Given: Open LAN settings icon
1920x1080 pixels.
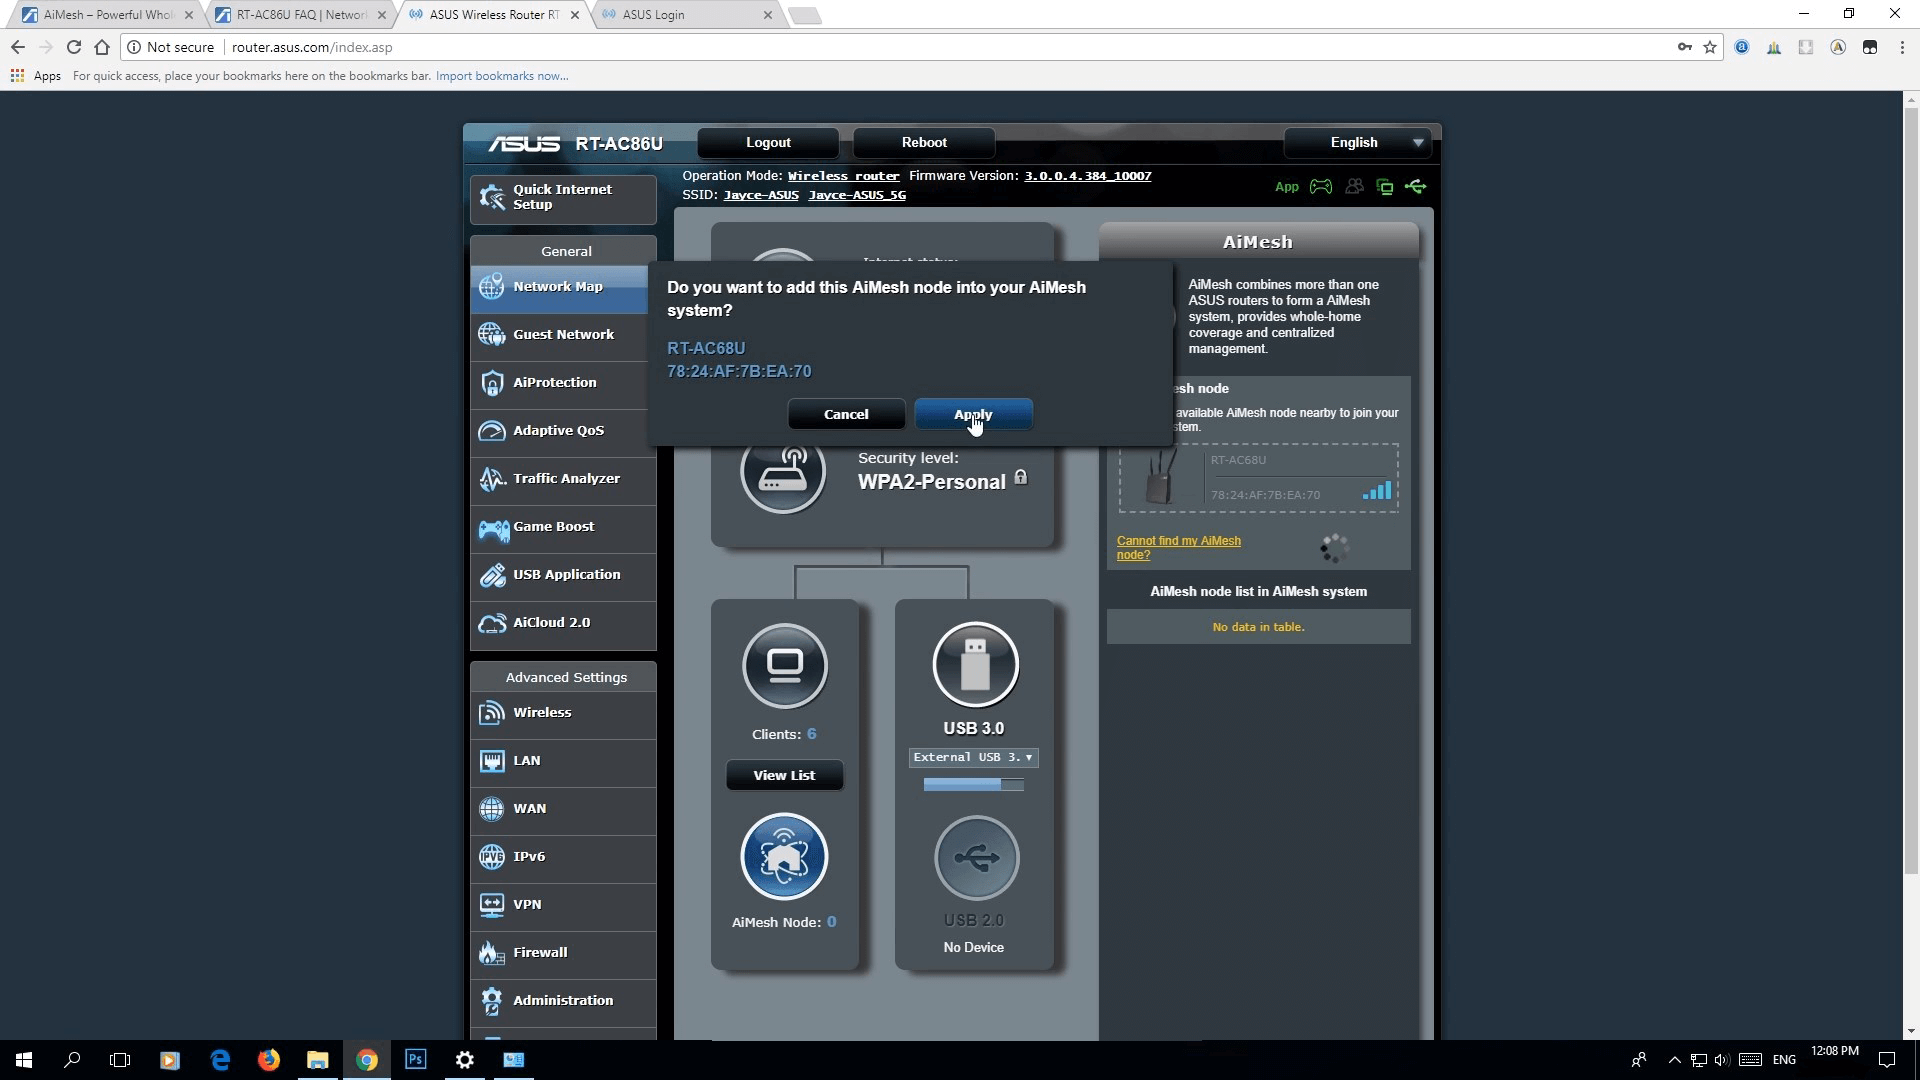Looking at the screenshot, I should pos(491,761).
